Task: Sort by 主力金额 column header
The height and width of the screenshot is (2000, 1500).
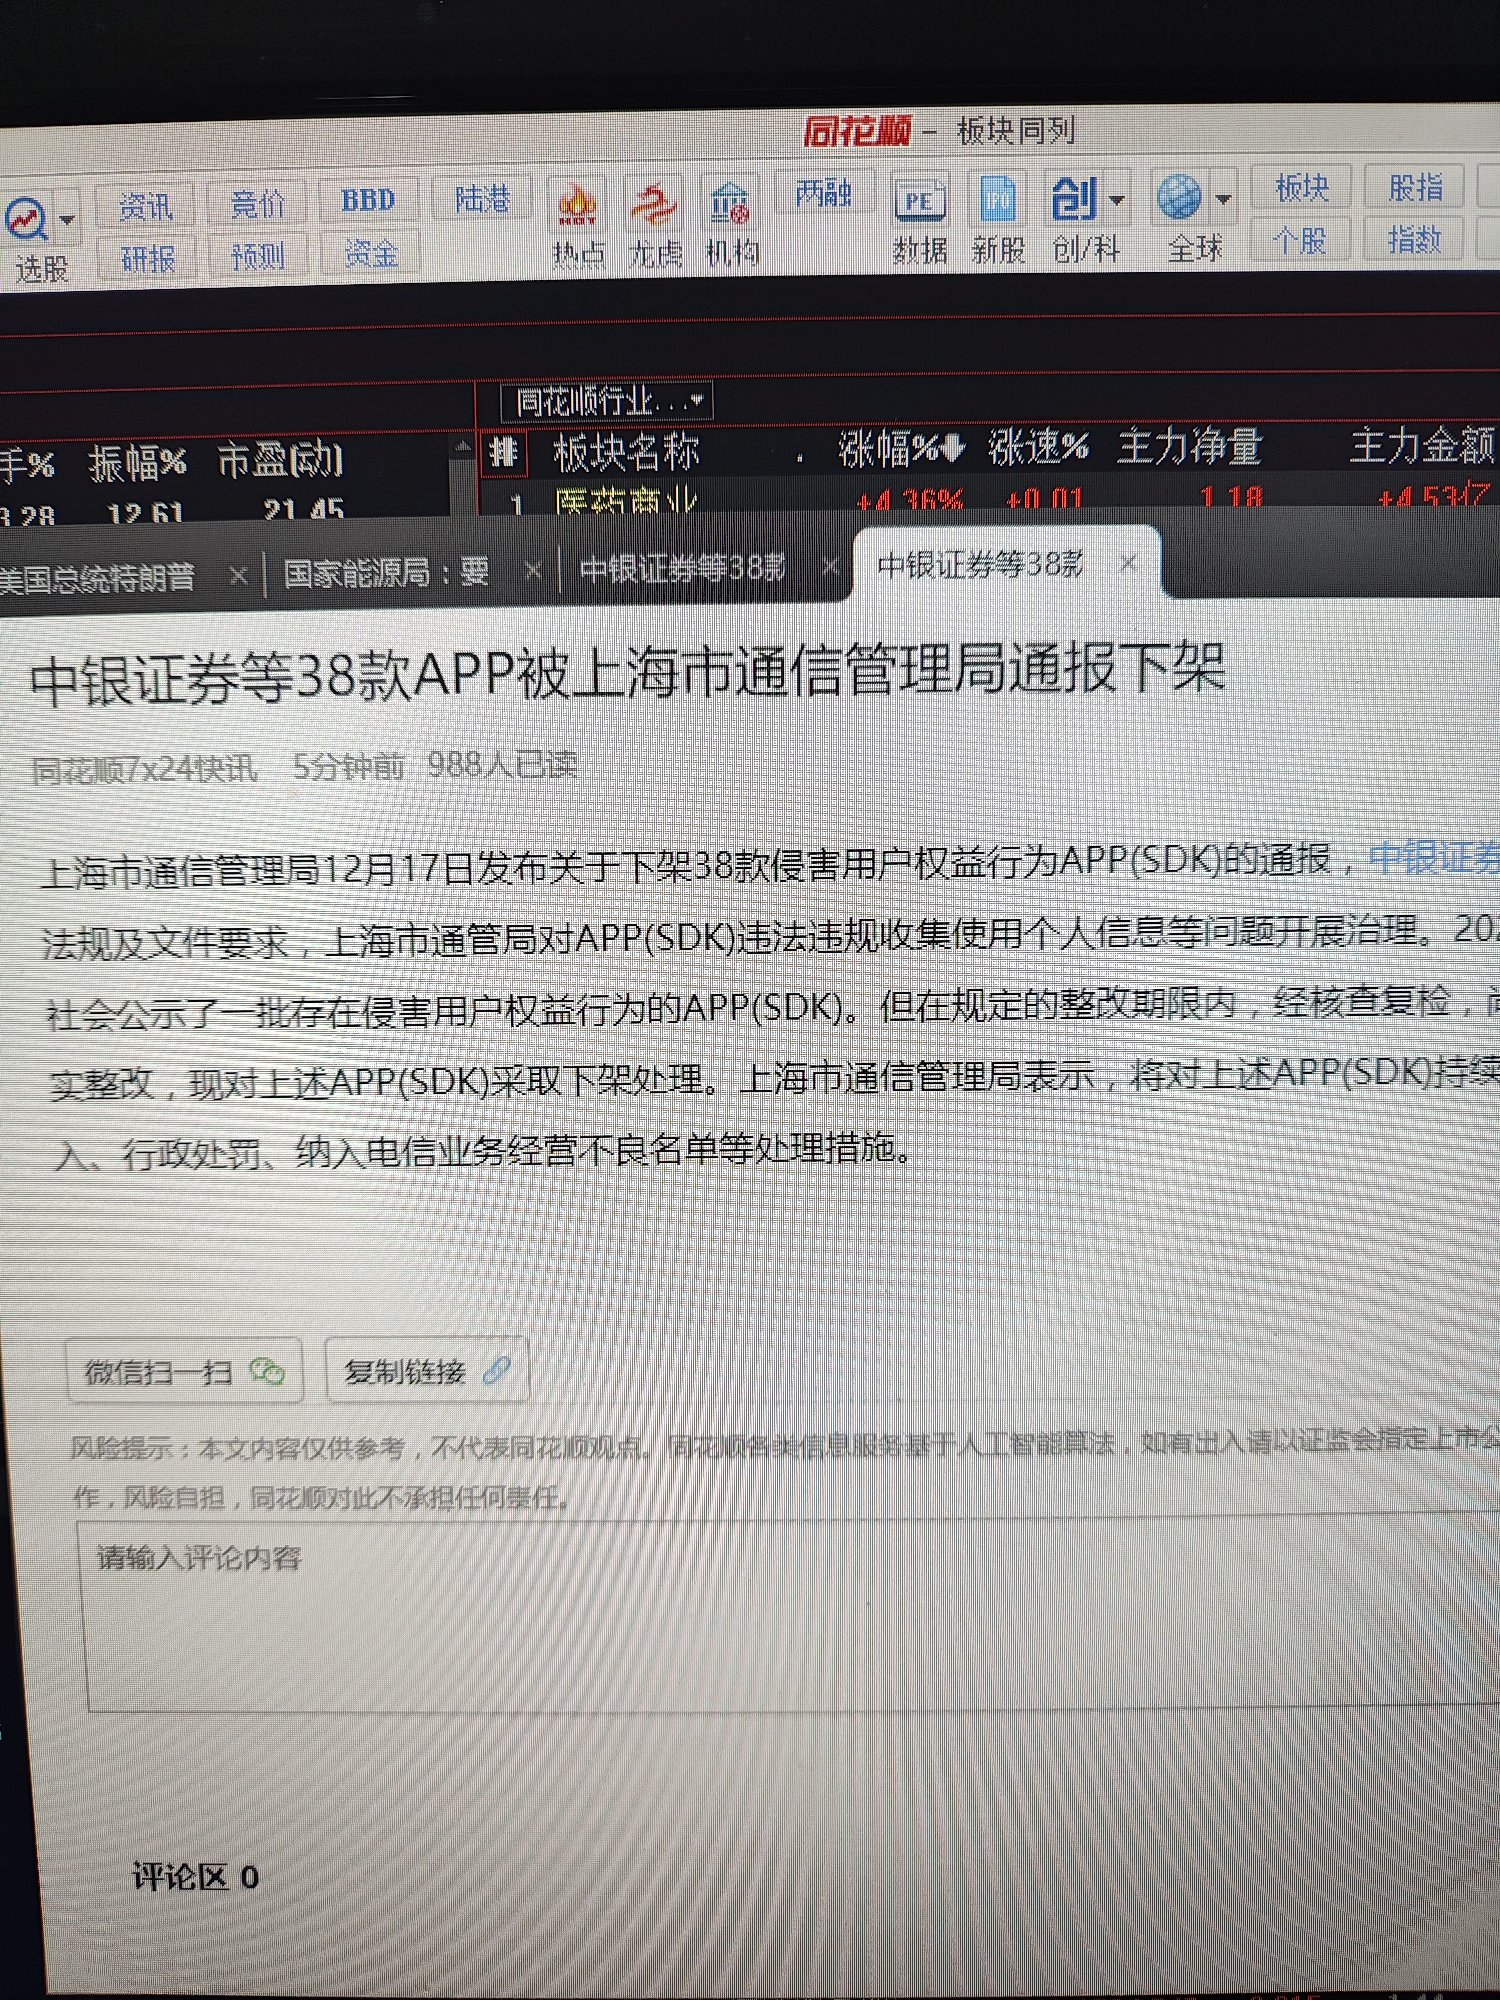Action: coord(1423,445)
